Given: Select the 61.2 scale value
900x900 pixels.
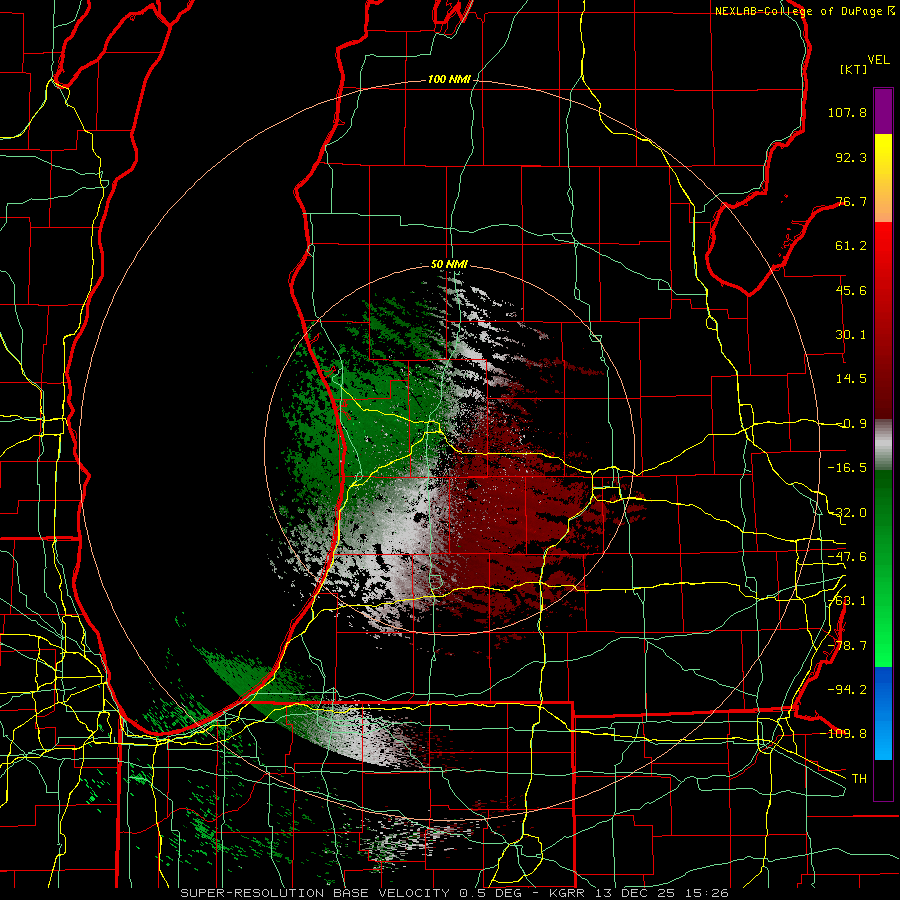Looking at the screenshot, I should point(851,246).
